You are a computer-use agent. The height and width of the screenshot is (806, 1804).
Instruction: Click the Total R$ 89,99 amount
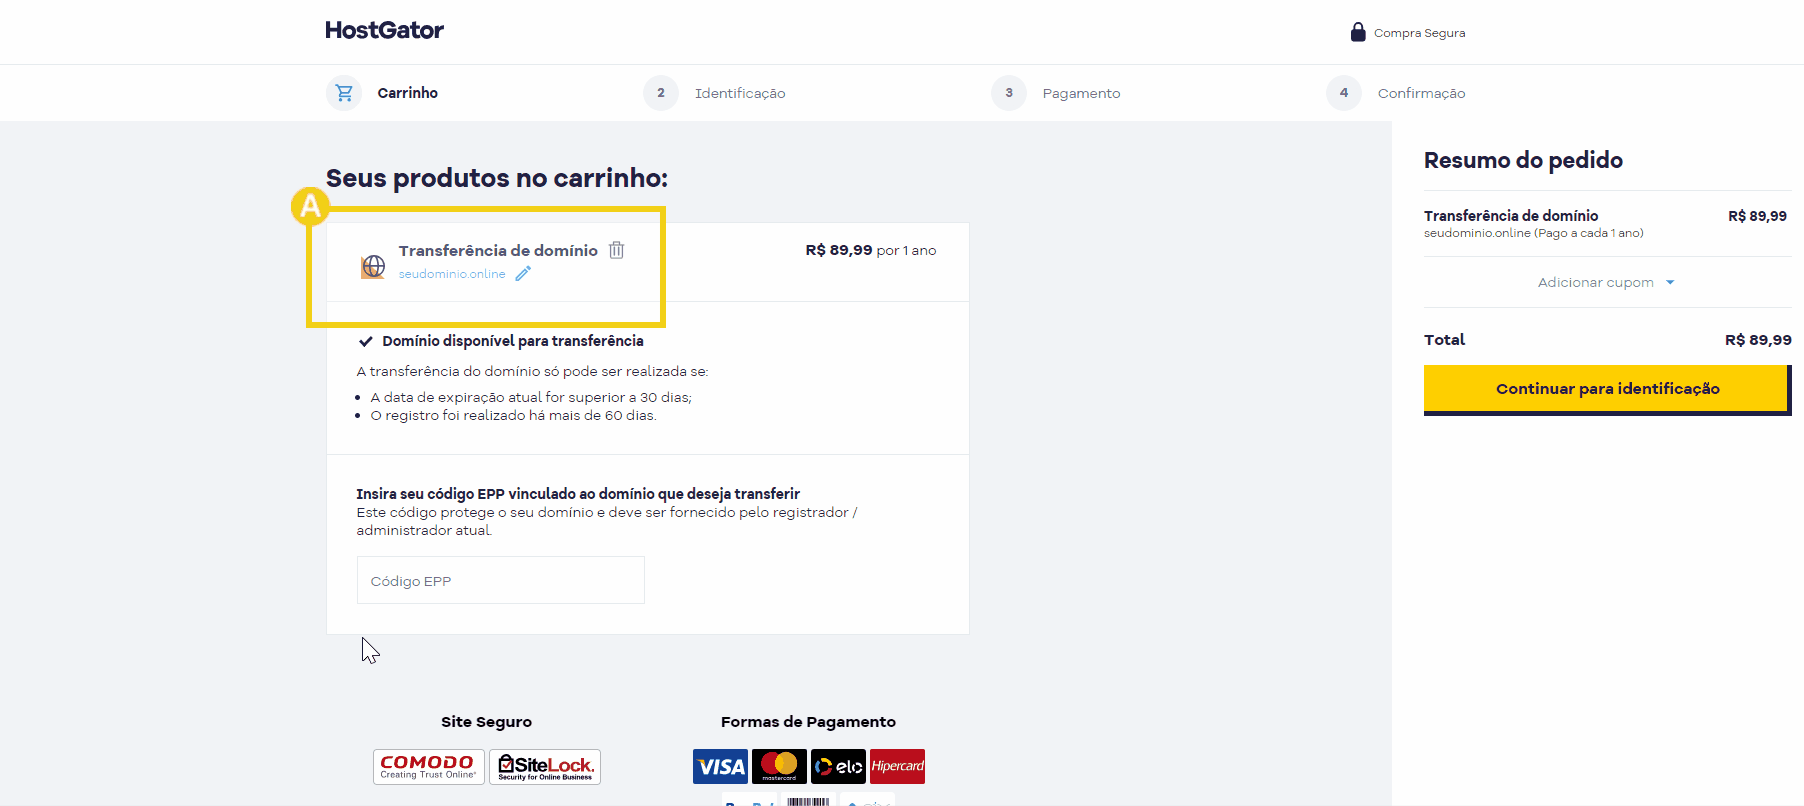[x=1758, y=340]
